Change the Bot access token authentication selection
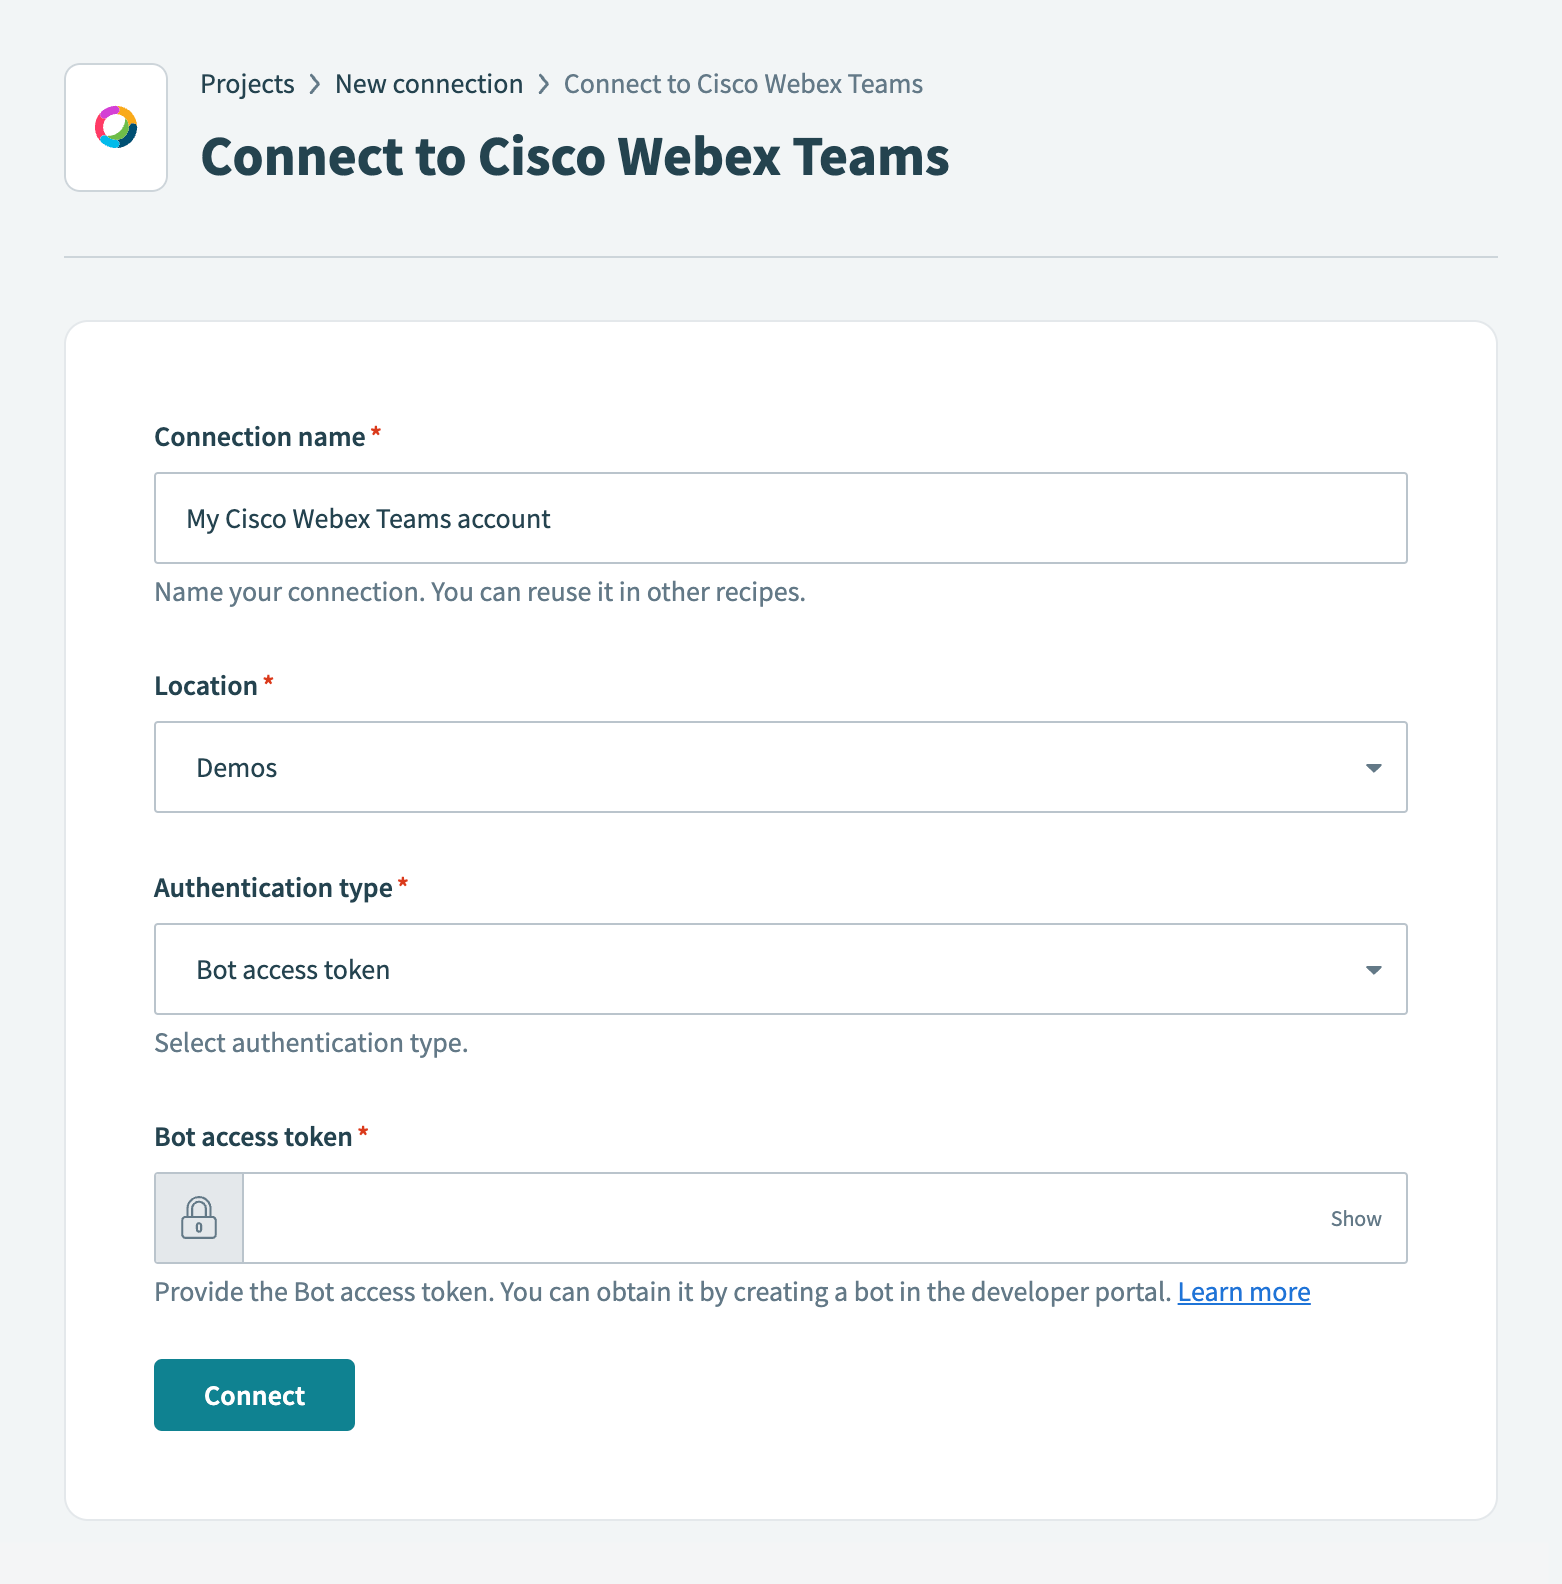The height and width of the screenshot is (1584, 1562). coord(780,969)
